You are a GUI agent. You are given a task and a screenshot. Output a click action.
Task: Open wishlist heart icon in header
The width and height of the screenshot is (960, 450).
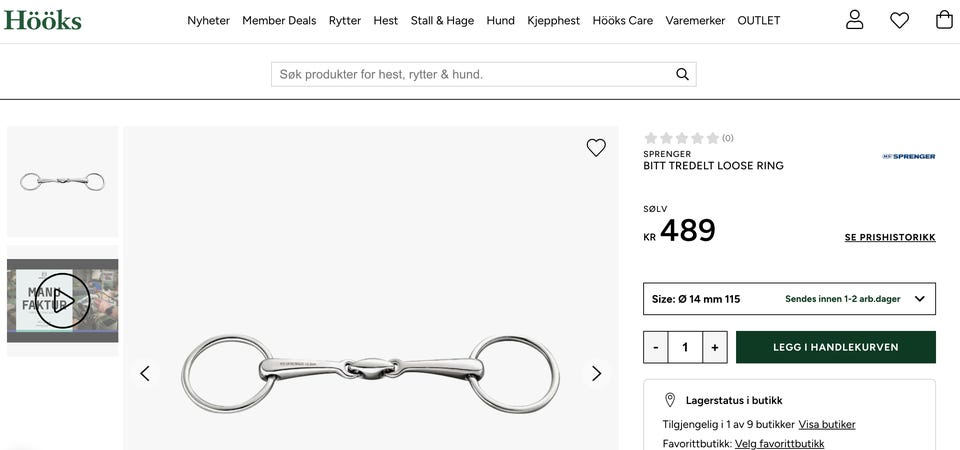tap(899, 20)
